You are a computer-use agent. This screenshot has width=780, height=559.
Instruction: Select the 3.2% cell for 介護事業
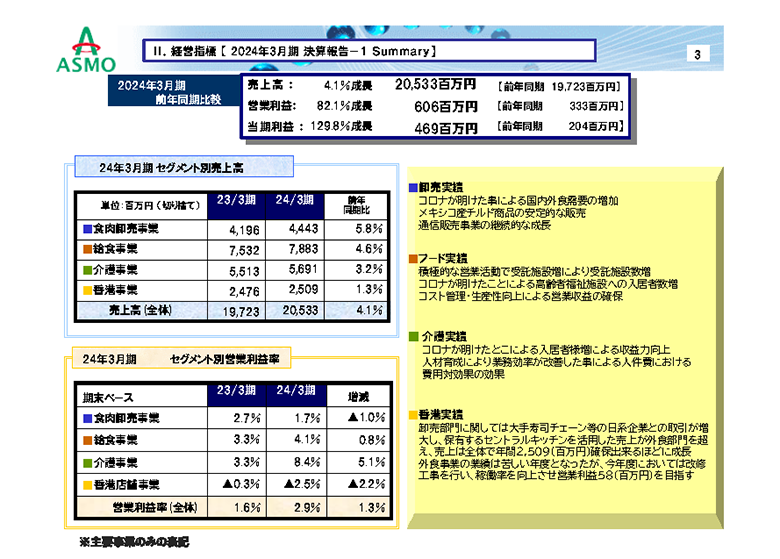[356, 270]
